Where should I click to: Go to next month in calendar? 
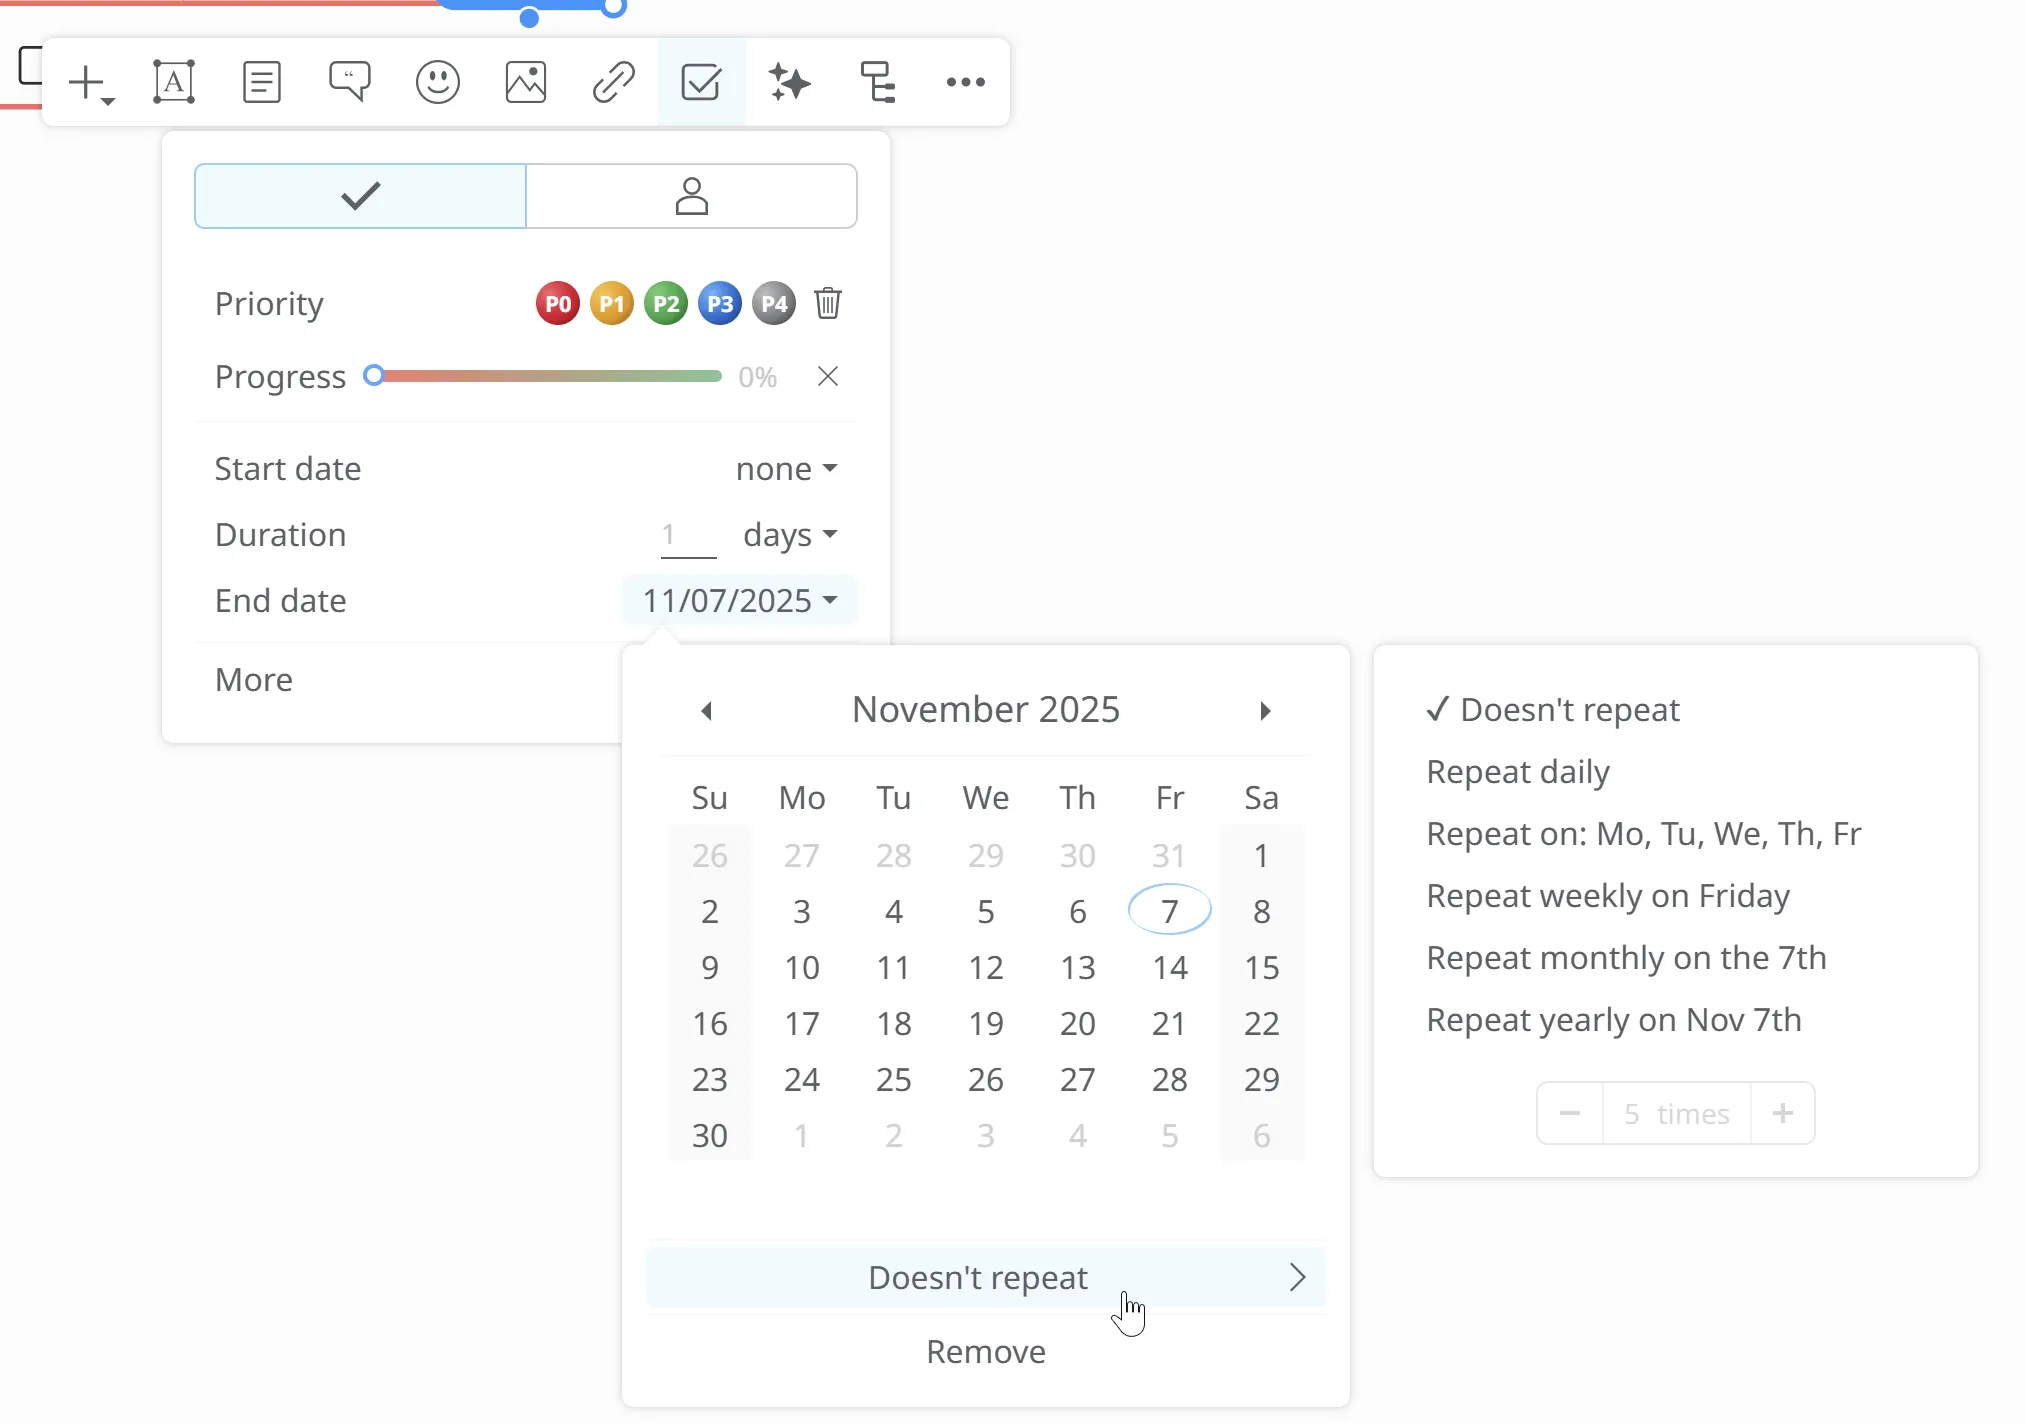1265,711
